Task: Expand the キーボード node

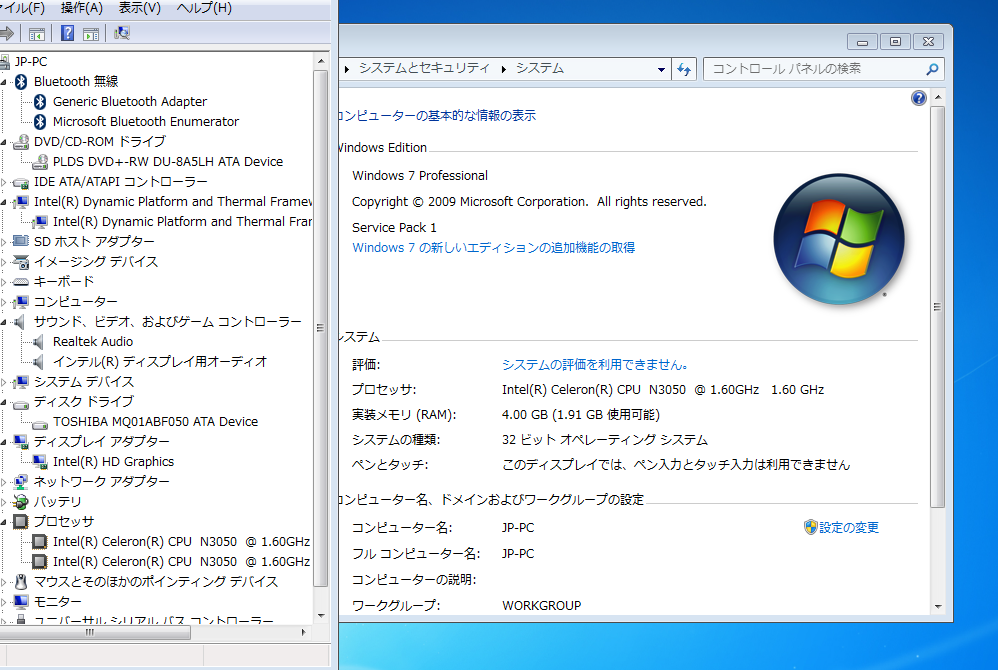Action: 3,282
